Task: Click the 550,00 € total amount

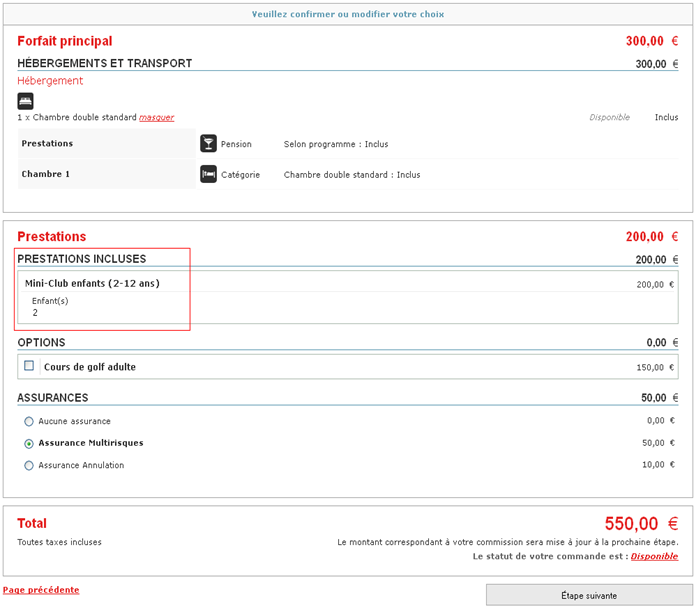Action: point(641,524)
